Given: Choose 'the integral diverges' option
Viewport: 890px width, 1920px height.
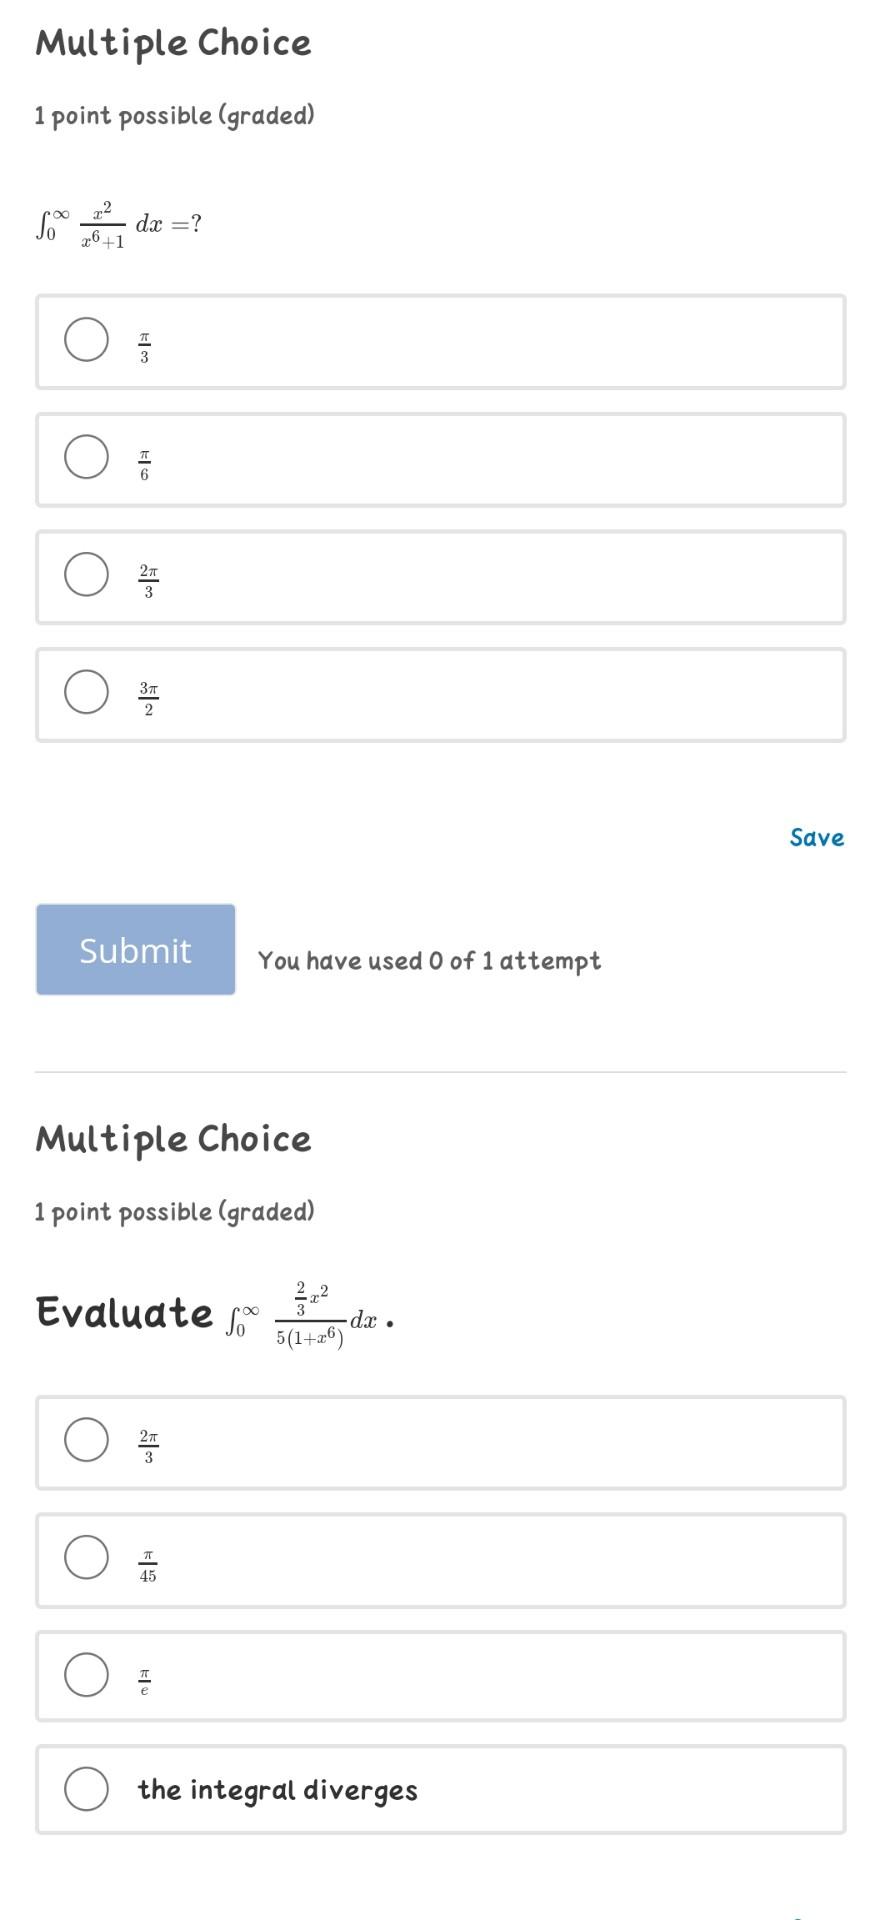Looking at the screenshot, I should [86, 1790].
